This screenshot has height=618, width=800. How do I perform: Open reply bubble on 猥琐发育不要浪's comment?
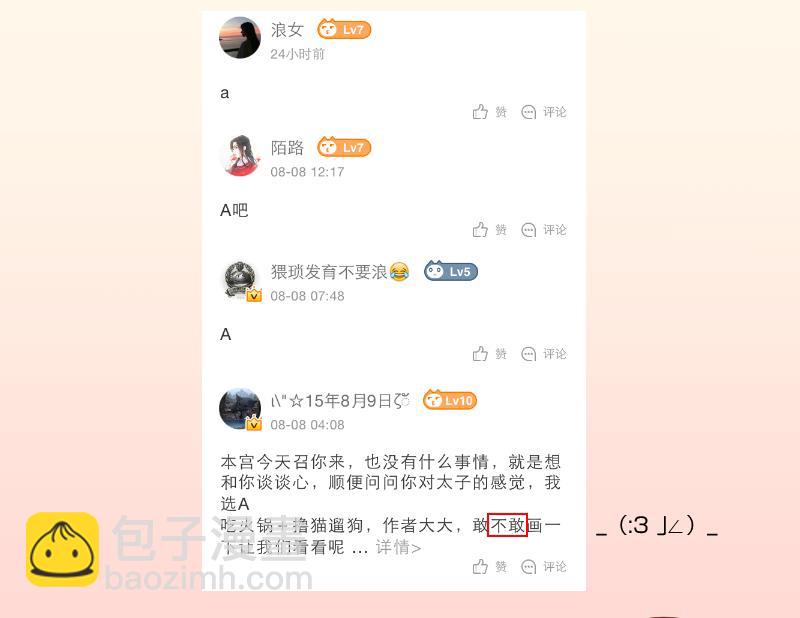544,354
